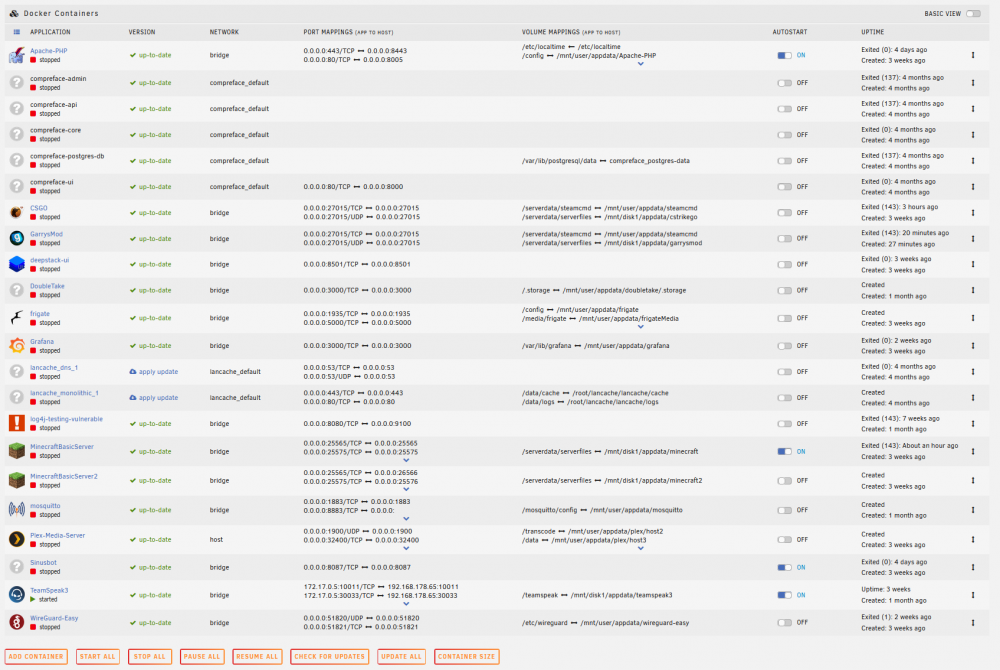Click the Network column header
This screenshot has width=1000, height=670.
coord(224,32)
